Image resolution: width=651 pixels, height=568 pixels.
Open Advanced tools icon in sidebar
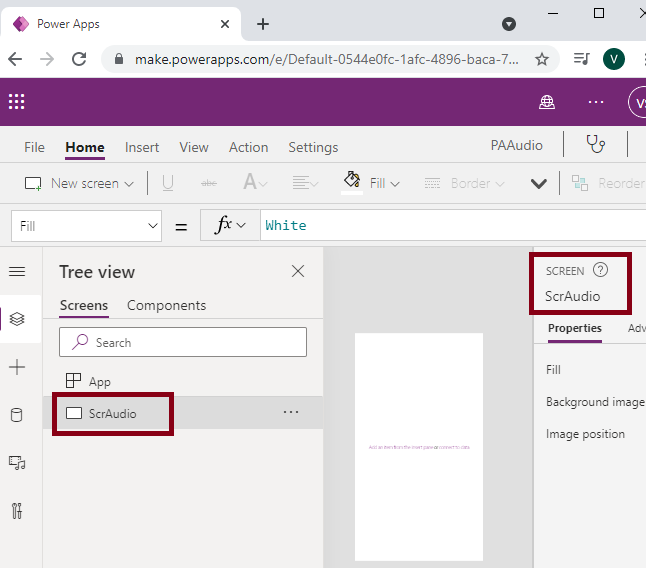(17, 511)
